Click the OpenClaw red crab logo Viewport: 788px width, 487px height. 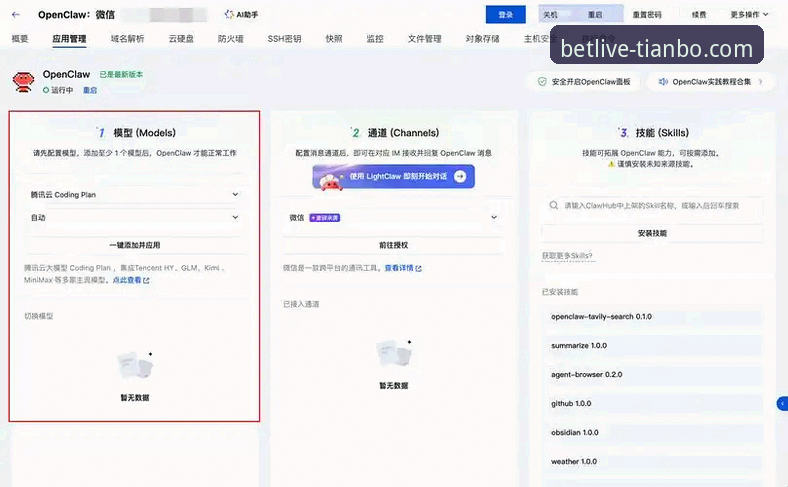(23, 82)
